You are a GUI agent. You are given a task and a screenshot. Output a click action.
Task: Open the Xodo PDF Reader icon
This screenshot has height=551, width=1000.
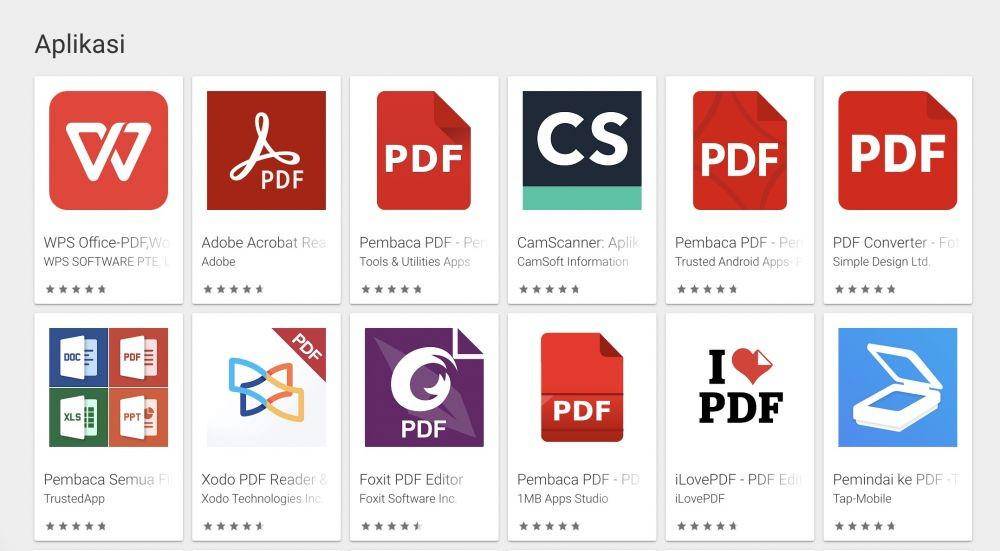[266, 387]
